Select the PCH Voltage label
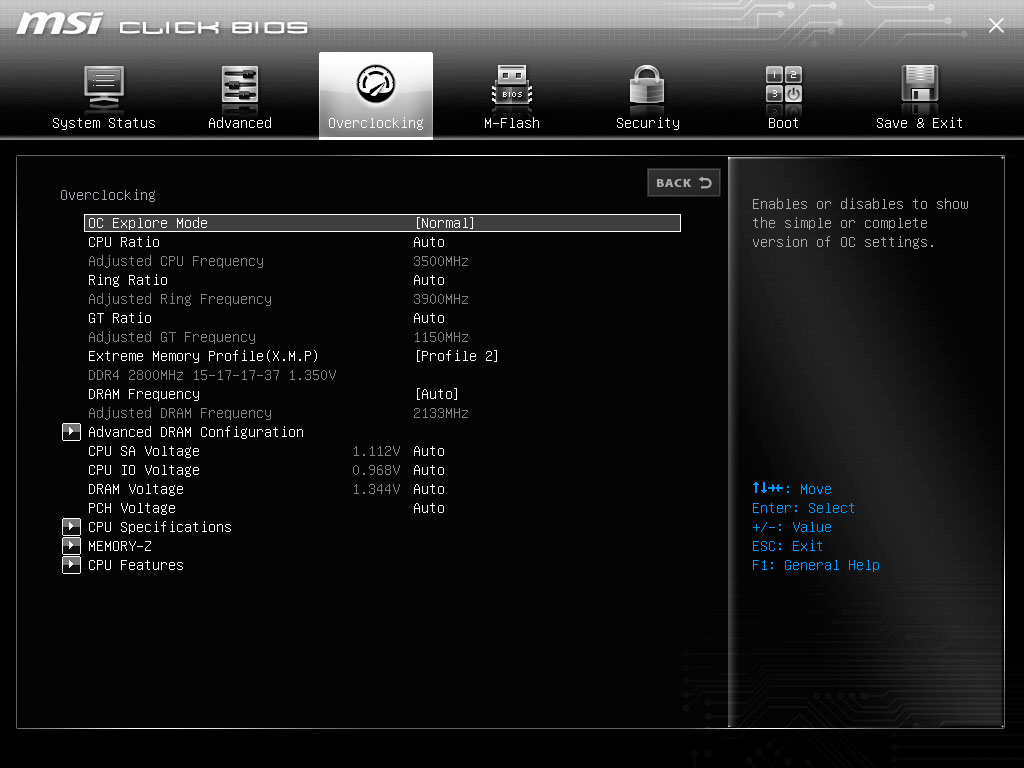The image size is (1024, 768). tap(132, 508)
